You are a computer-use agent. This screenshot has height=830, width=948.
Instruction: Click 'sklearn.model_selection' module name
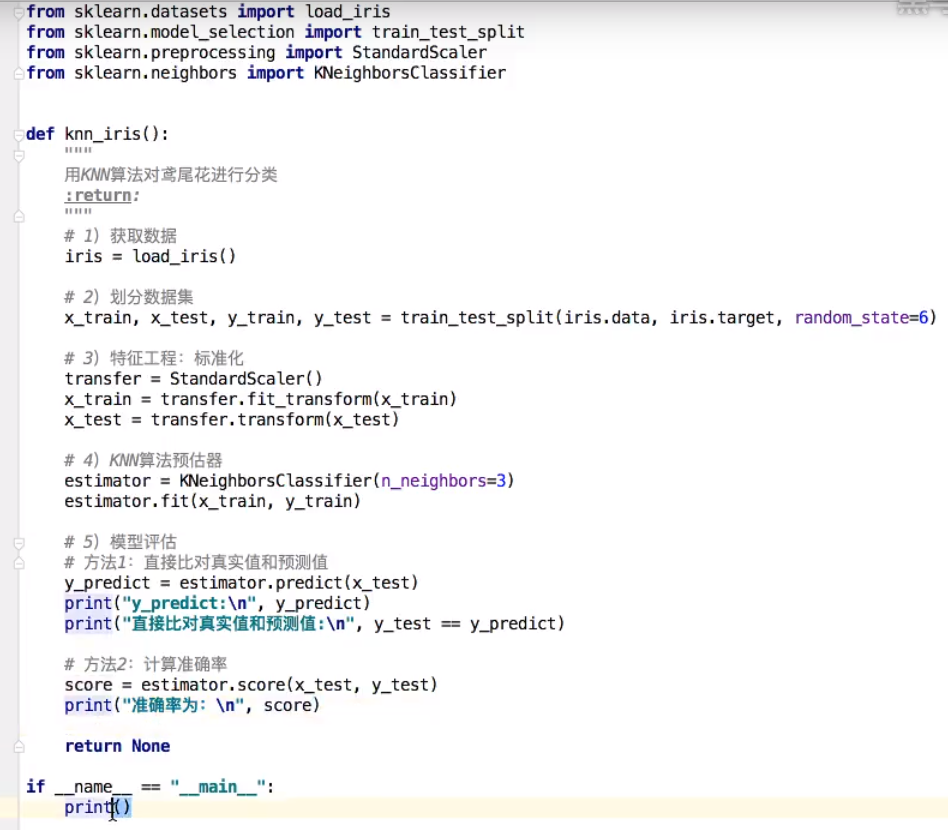[x=184, y=32]
